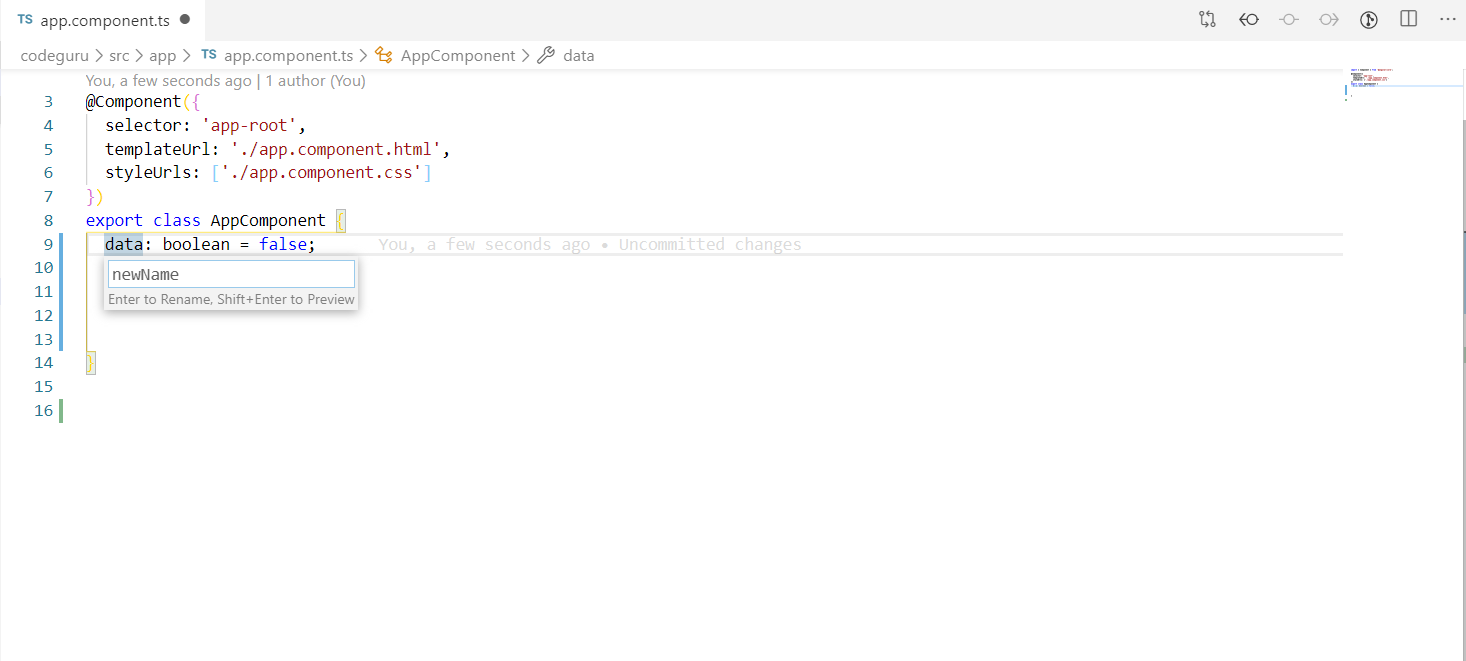Click the Split Editor Right icon
The height and width of the screenshot is (661, 1466).
1408,18
